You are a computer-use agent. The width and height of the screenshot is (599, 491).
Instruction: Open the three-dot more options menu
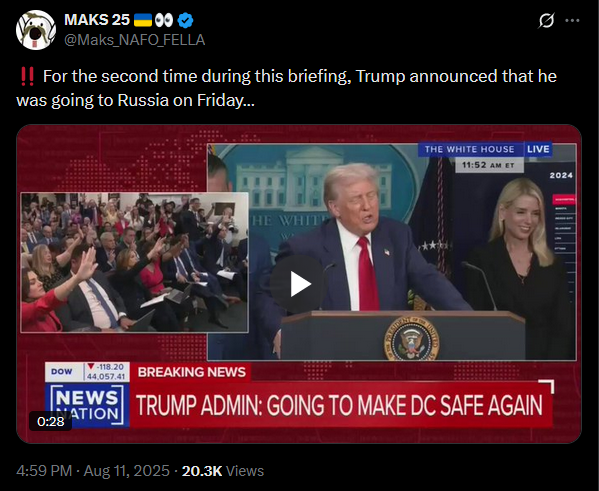point(572,20)
